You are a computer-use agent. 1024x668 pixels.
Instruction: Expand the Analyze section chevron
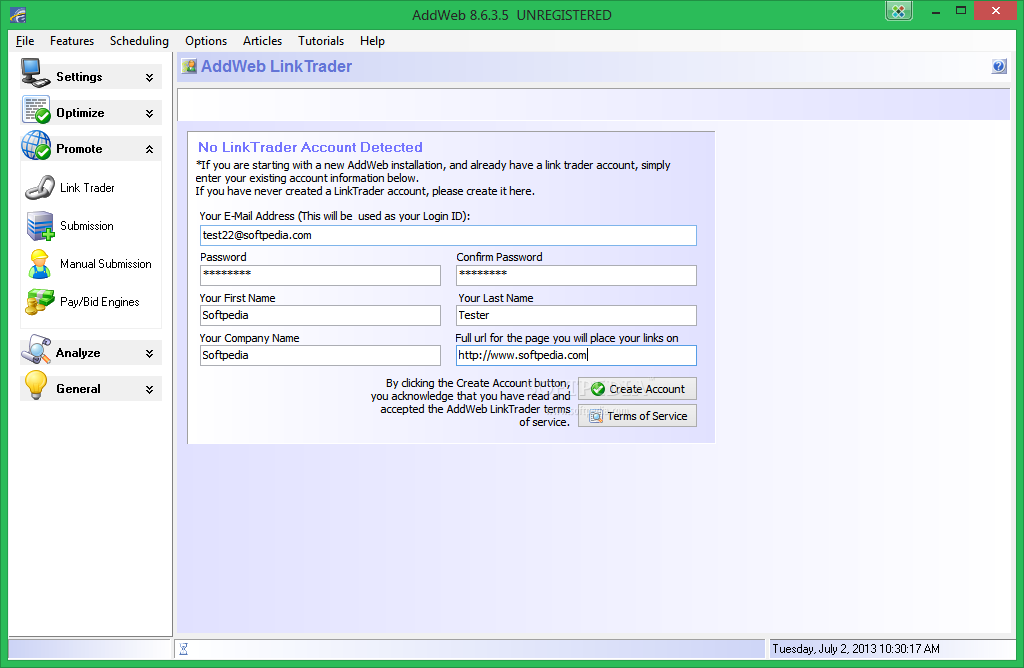tap(150, 353)
